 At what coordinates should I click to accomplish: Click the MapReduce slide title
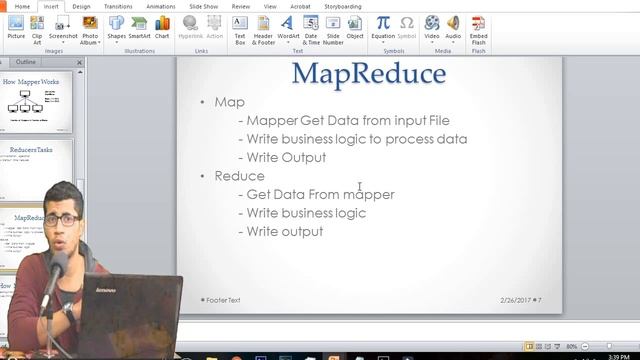(x=369, y=75)
